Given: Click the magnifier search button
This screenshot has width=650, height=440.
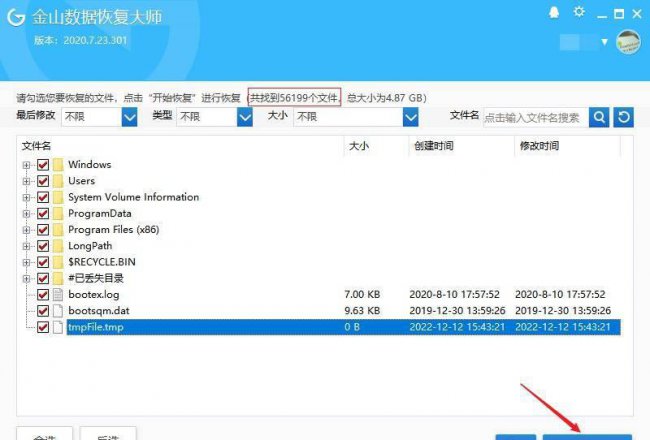Looking at the screenshot, I should [599, 118].
